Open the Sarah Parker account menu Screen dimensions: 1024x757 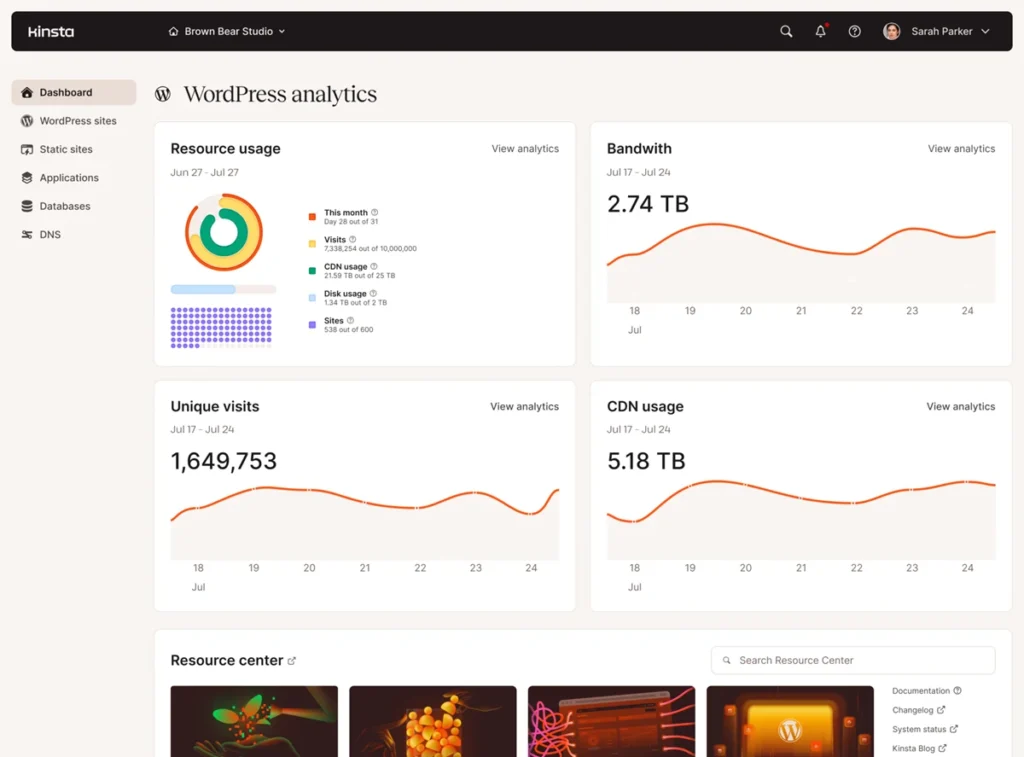tap(938, 31)
